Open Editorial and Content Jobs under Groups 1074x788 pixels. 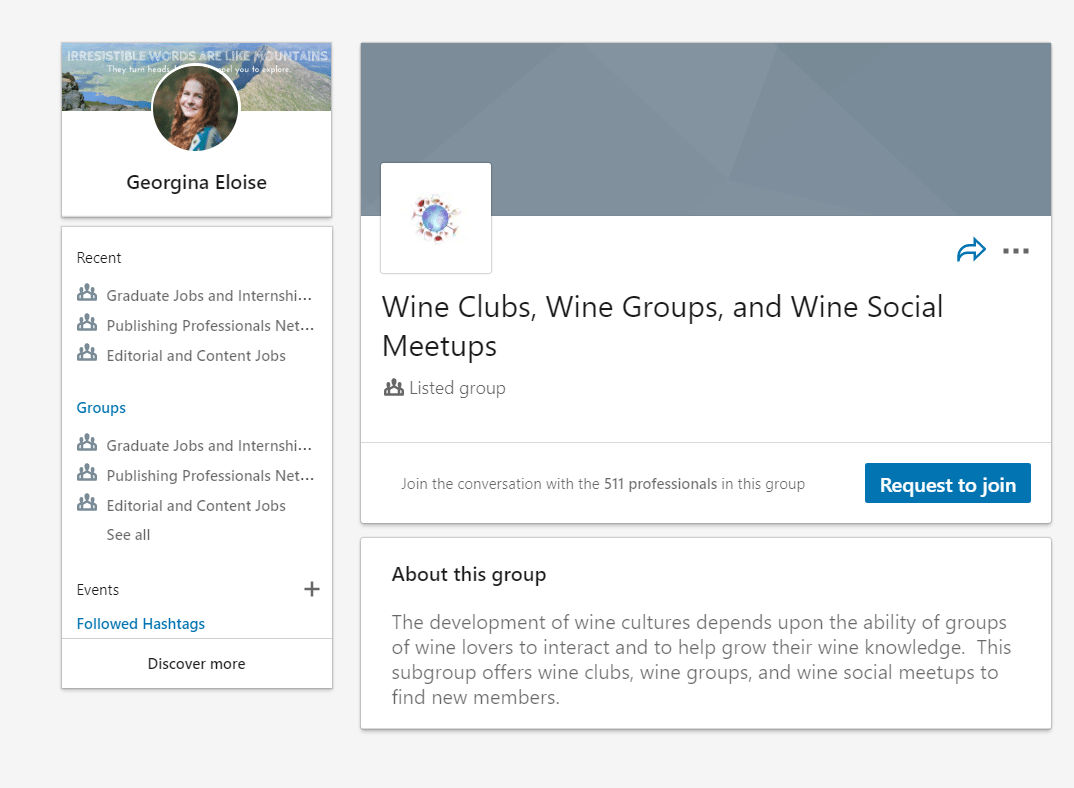coord(196,506)
